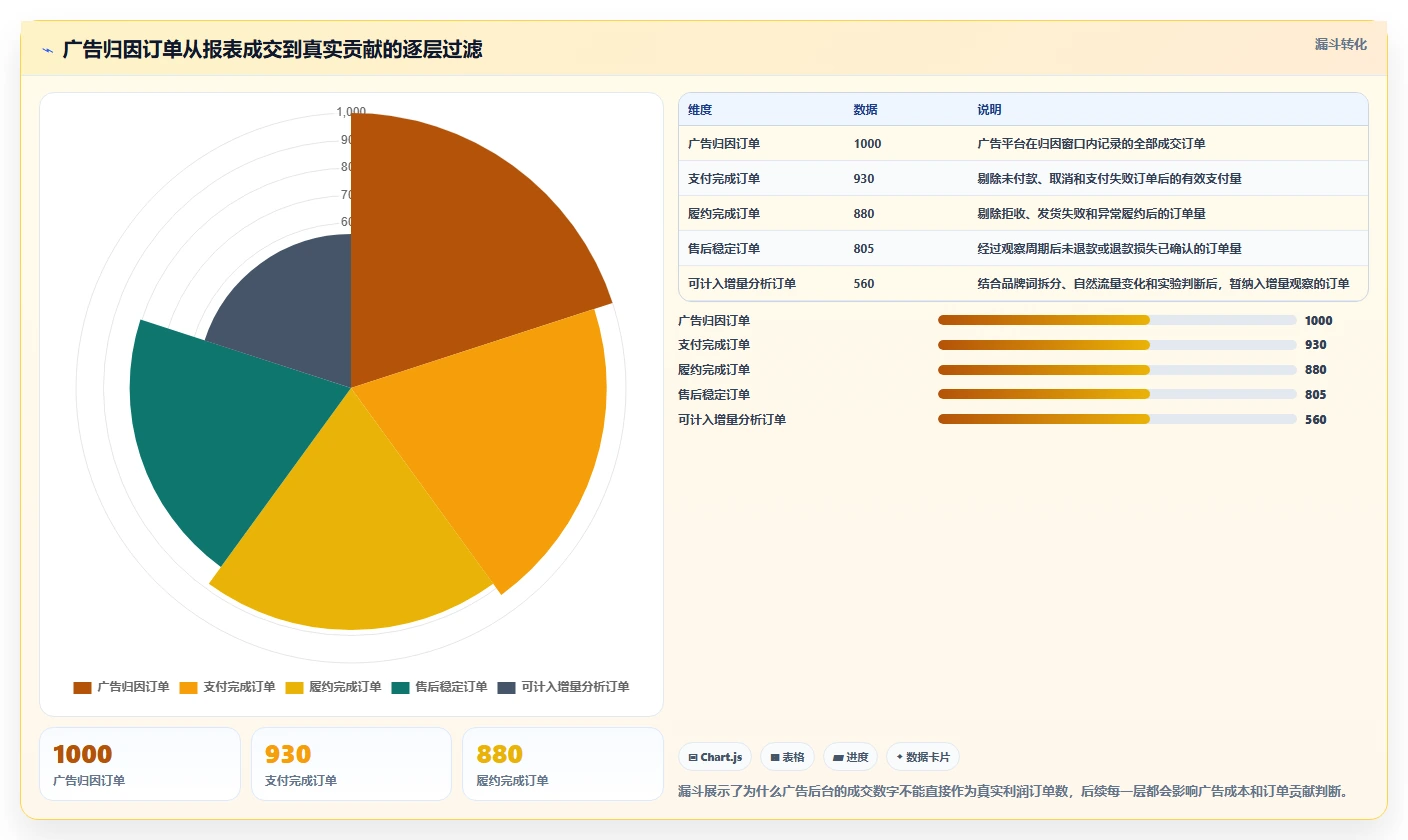
Task: Click the 维度 column header
Action: (x=700, y=110)
